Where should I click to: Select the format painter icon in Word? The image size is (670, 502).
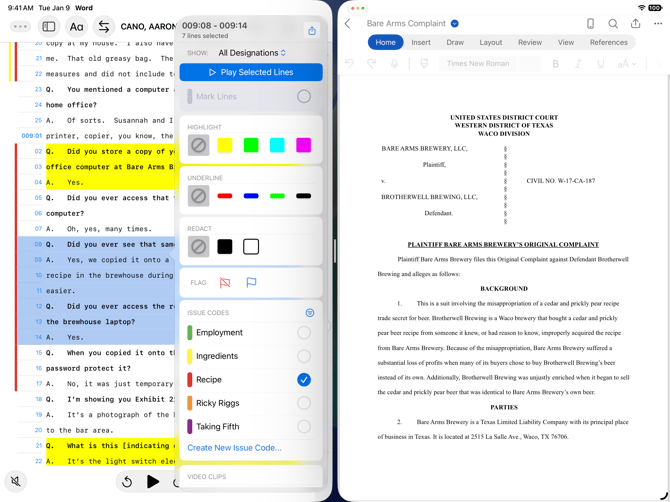[424, 64]
